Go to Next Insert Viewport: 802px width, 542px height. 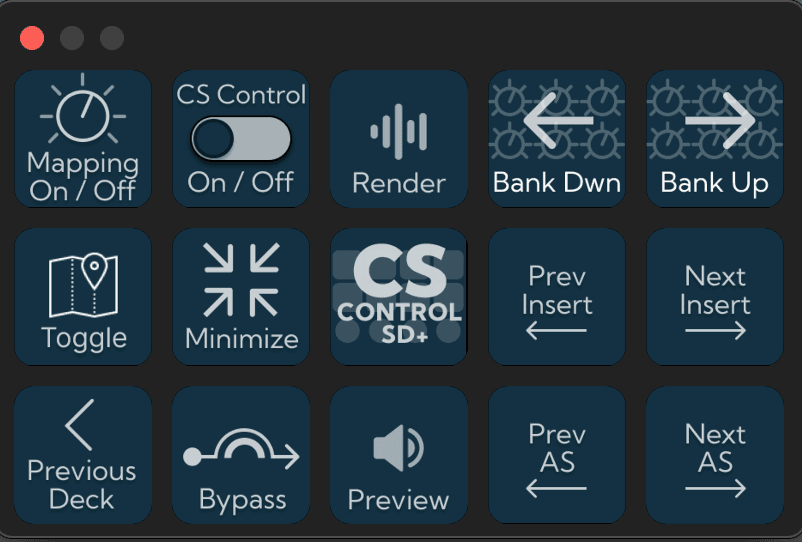(715, 297)
